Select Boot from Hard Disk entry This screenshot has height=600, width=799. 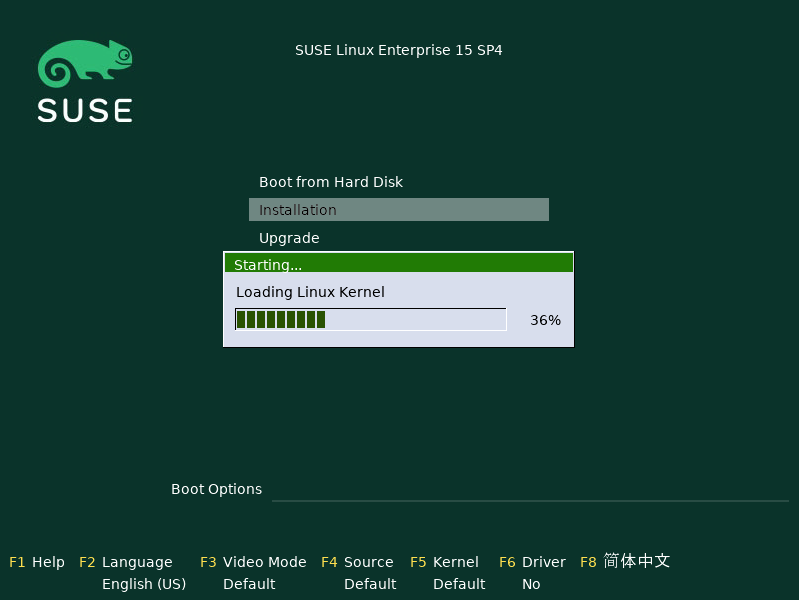pos(331,182)
